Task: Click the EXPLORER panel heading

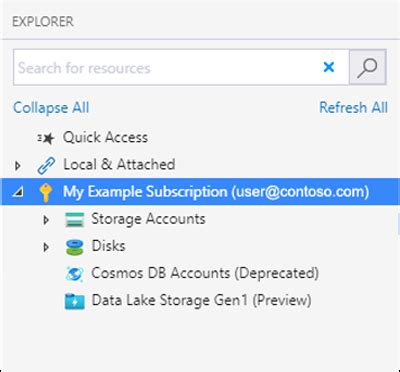Action: pos(43,22)
